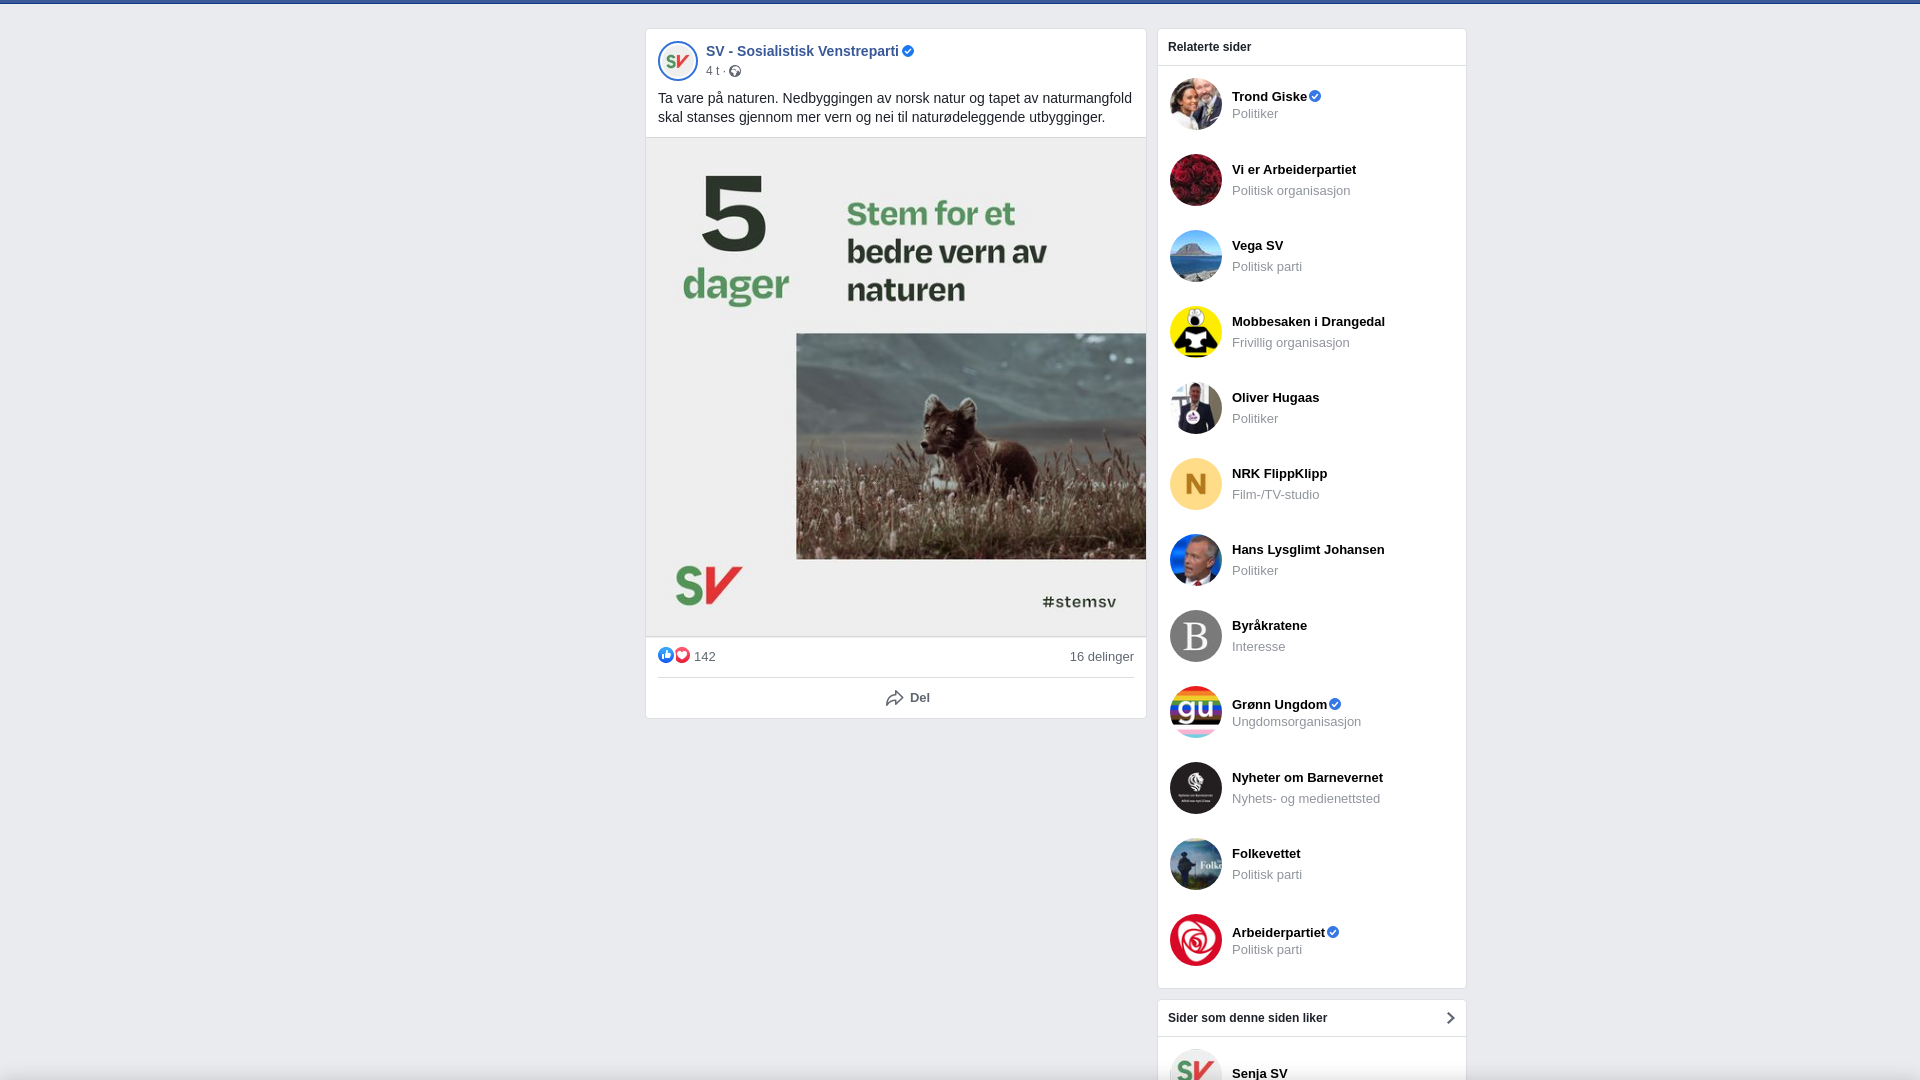1920x1080 pixels.
Task: Open Oliver Hugaas profile photo
Action: coord(1196,408)
